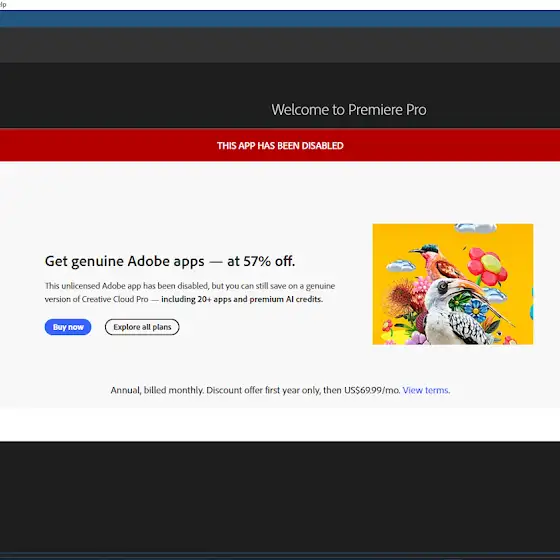Follow the View terms link
Viewport: 560px width, 560px height.
[x=426, y=390]
